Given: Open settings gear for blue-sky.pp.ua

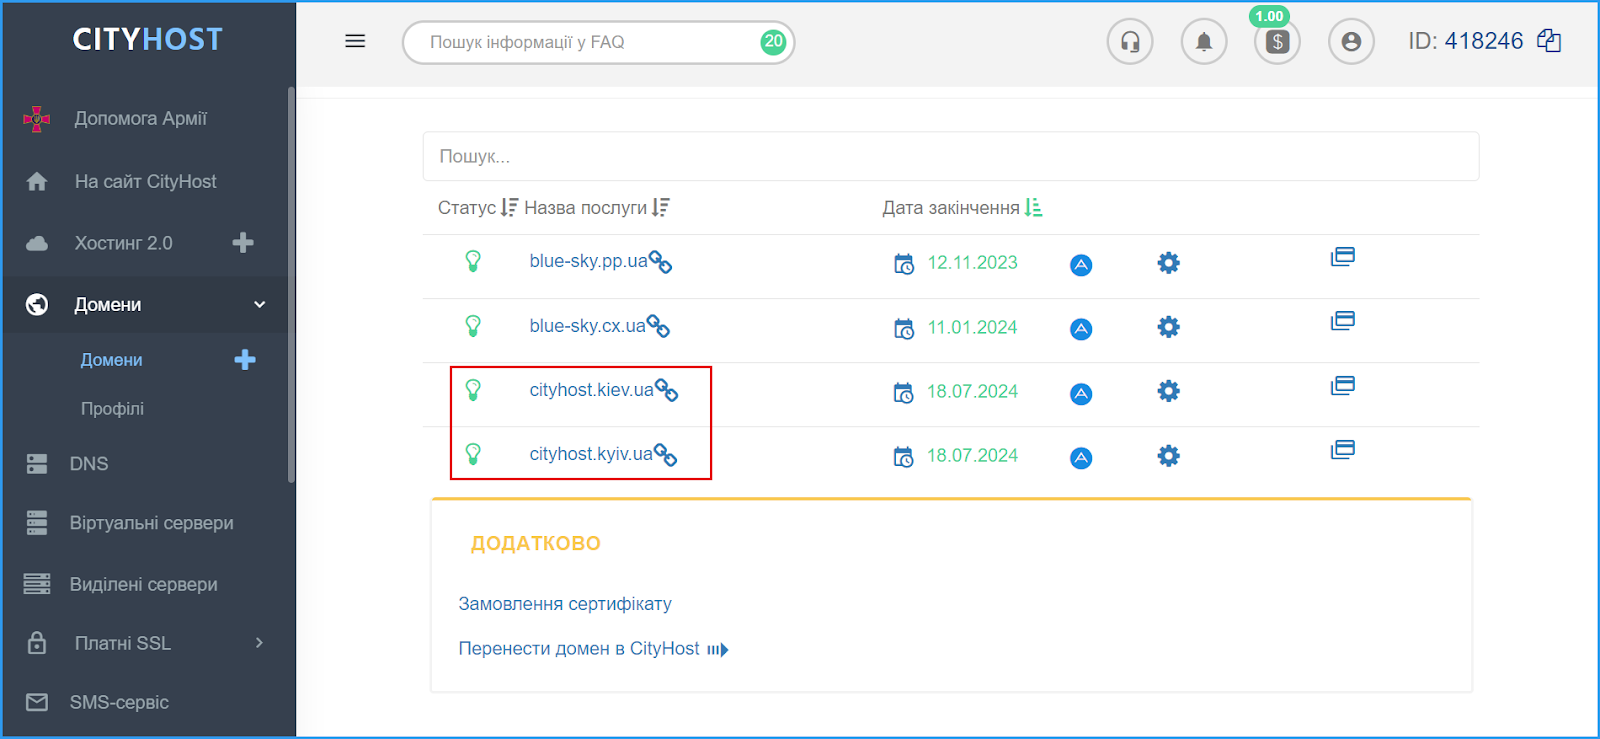Looking at the screenshot, I should [1168, 263].
